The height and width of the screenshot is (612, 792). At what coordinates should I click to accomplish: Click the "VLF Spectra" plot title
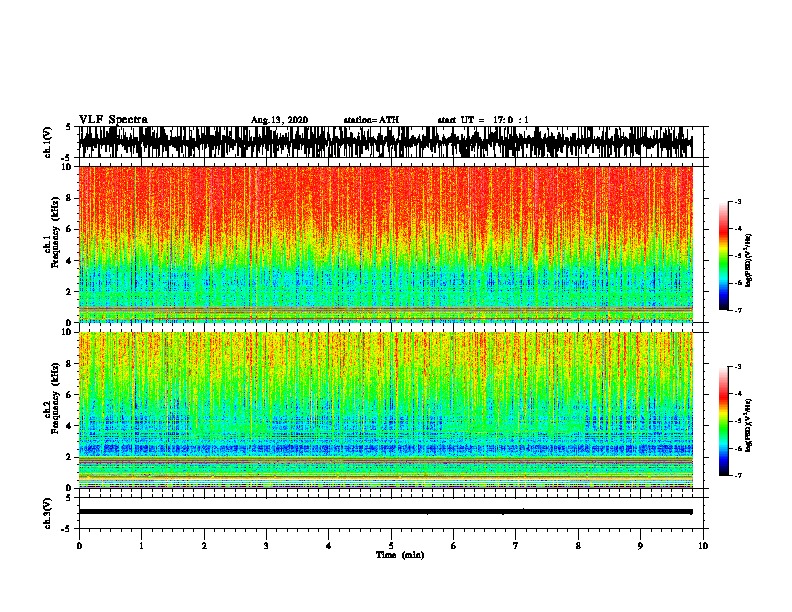[113, 120]
